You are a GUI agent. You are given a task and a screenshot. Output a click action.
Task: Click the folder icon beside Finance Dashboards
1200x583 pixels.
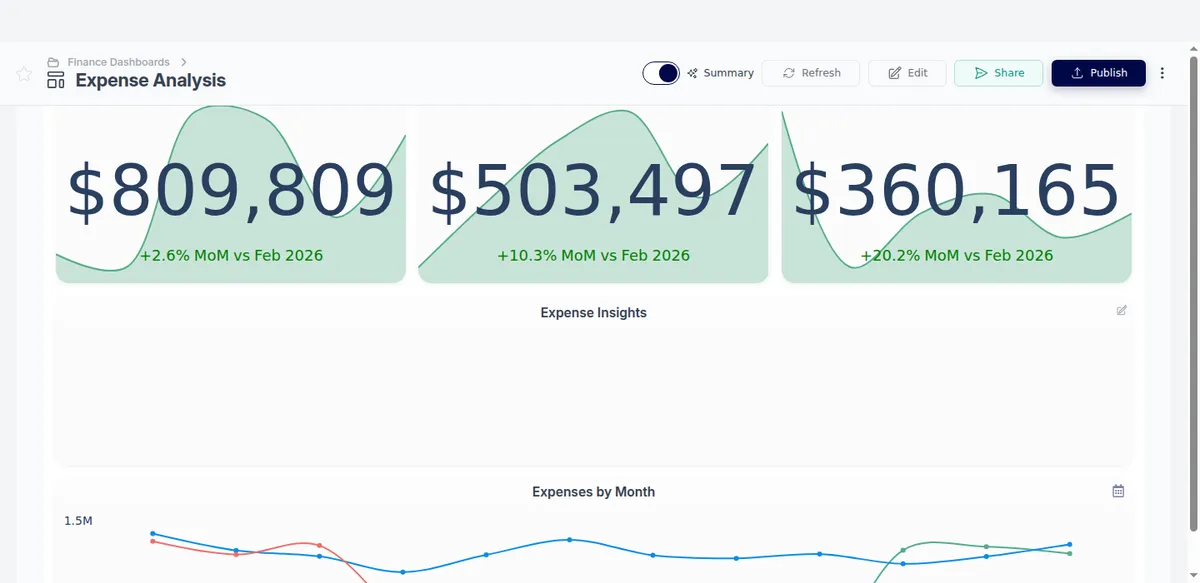coord(54,62)
